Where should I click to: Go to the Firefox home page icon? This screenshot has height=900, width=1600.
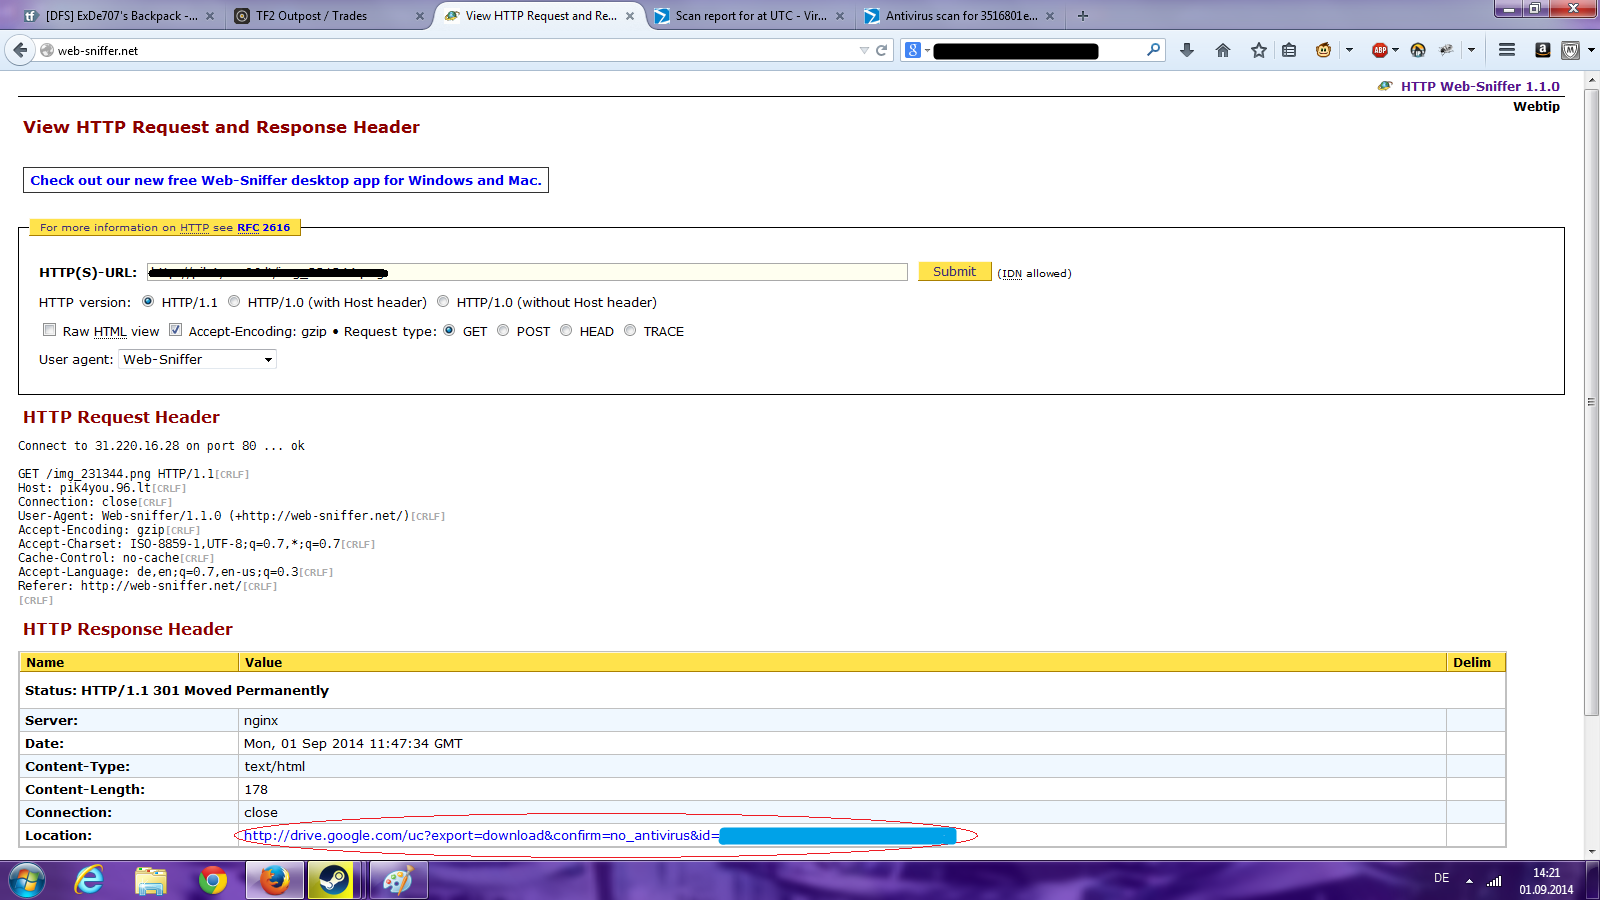[1223, 50]
